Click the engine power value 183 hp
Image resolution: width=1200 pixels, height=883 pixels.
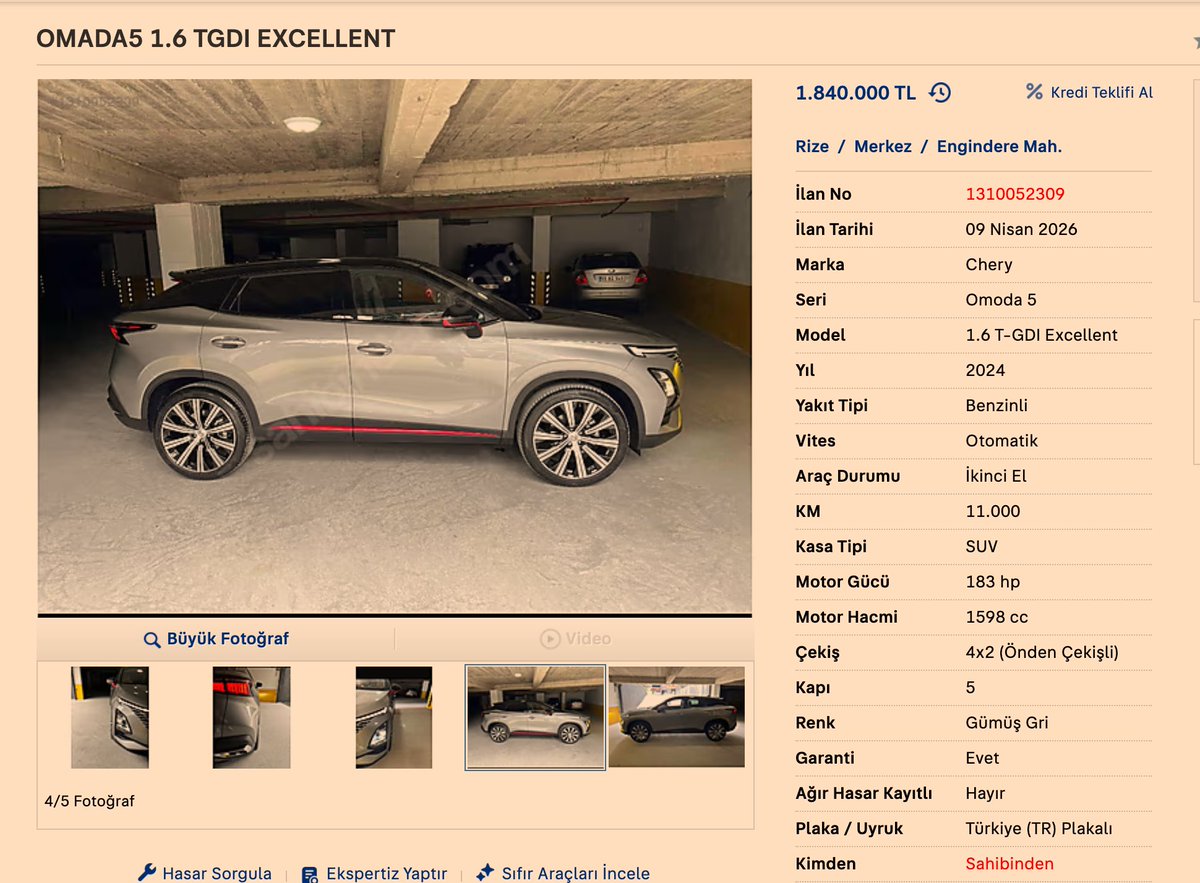(992, 582)
